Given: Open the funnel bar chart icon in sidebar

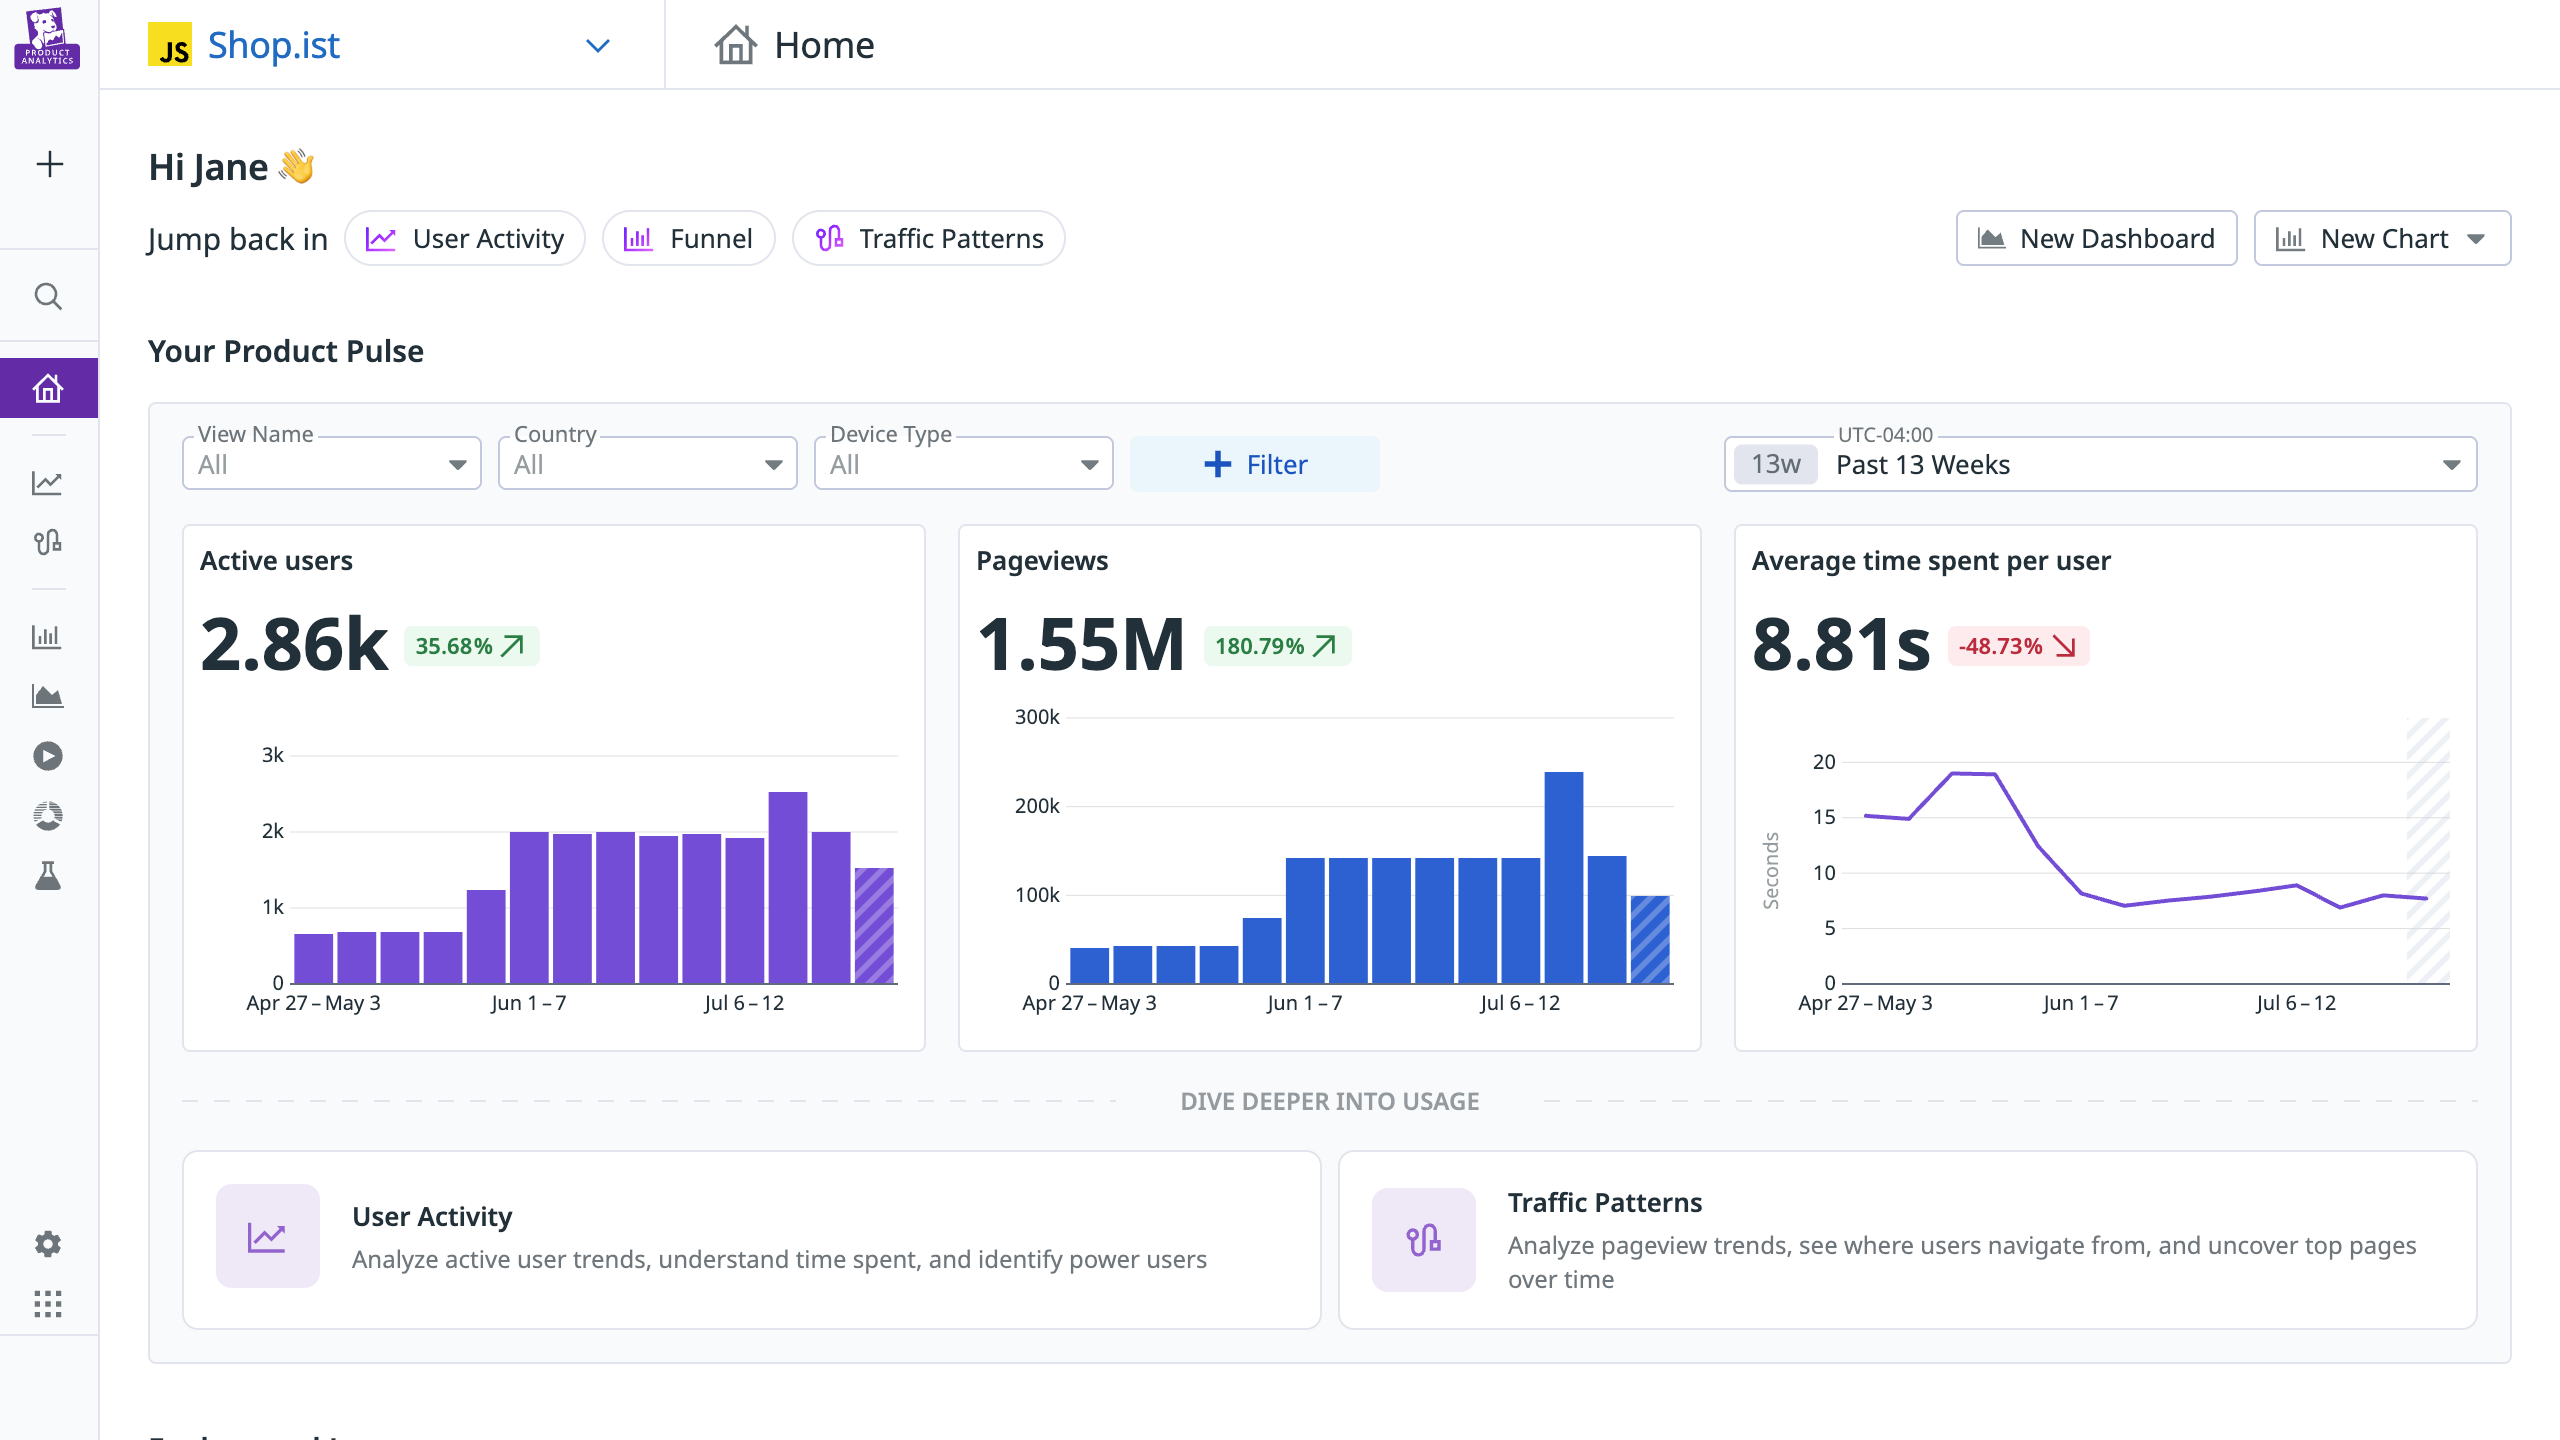Looking at the screenshot, I should [48, 636].
